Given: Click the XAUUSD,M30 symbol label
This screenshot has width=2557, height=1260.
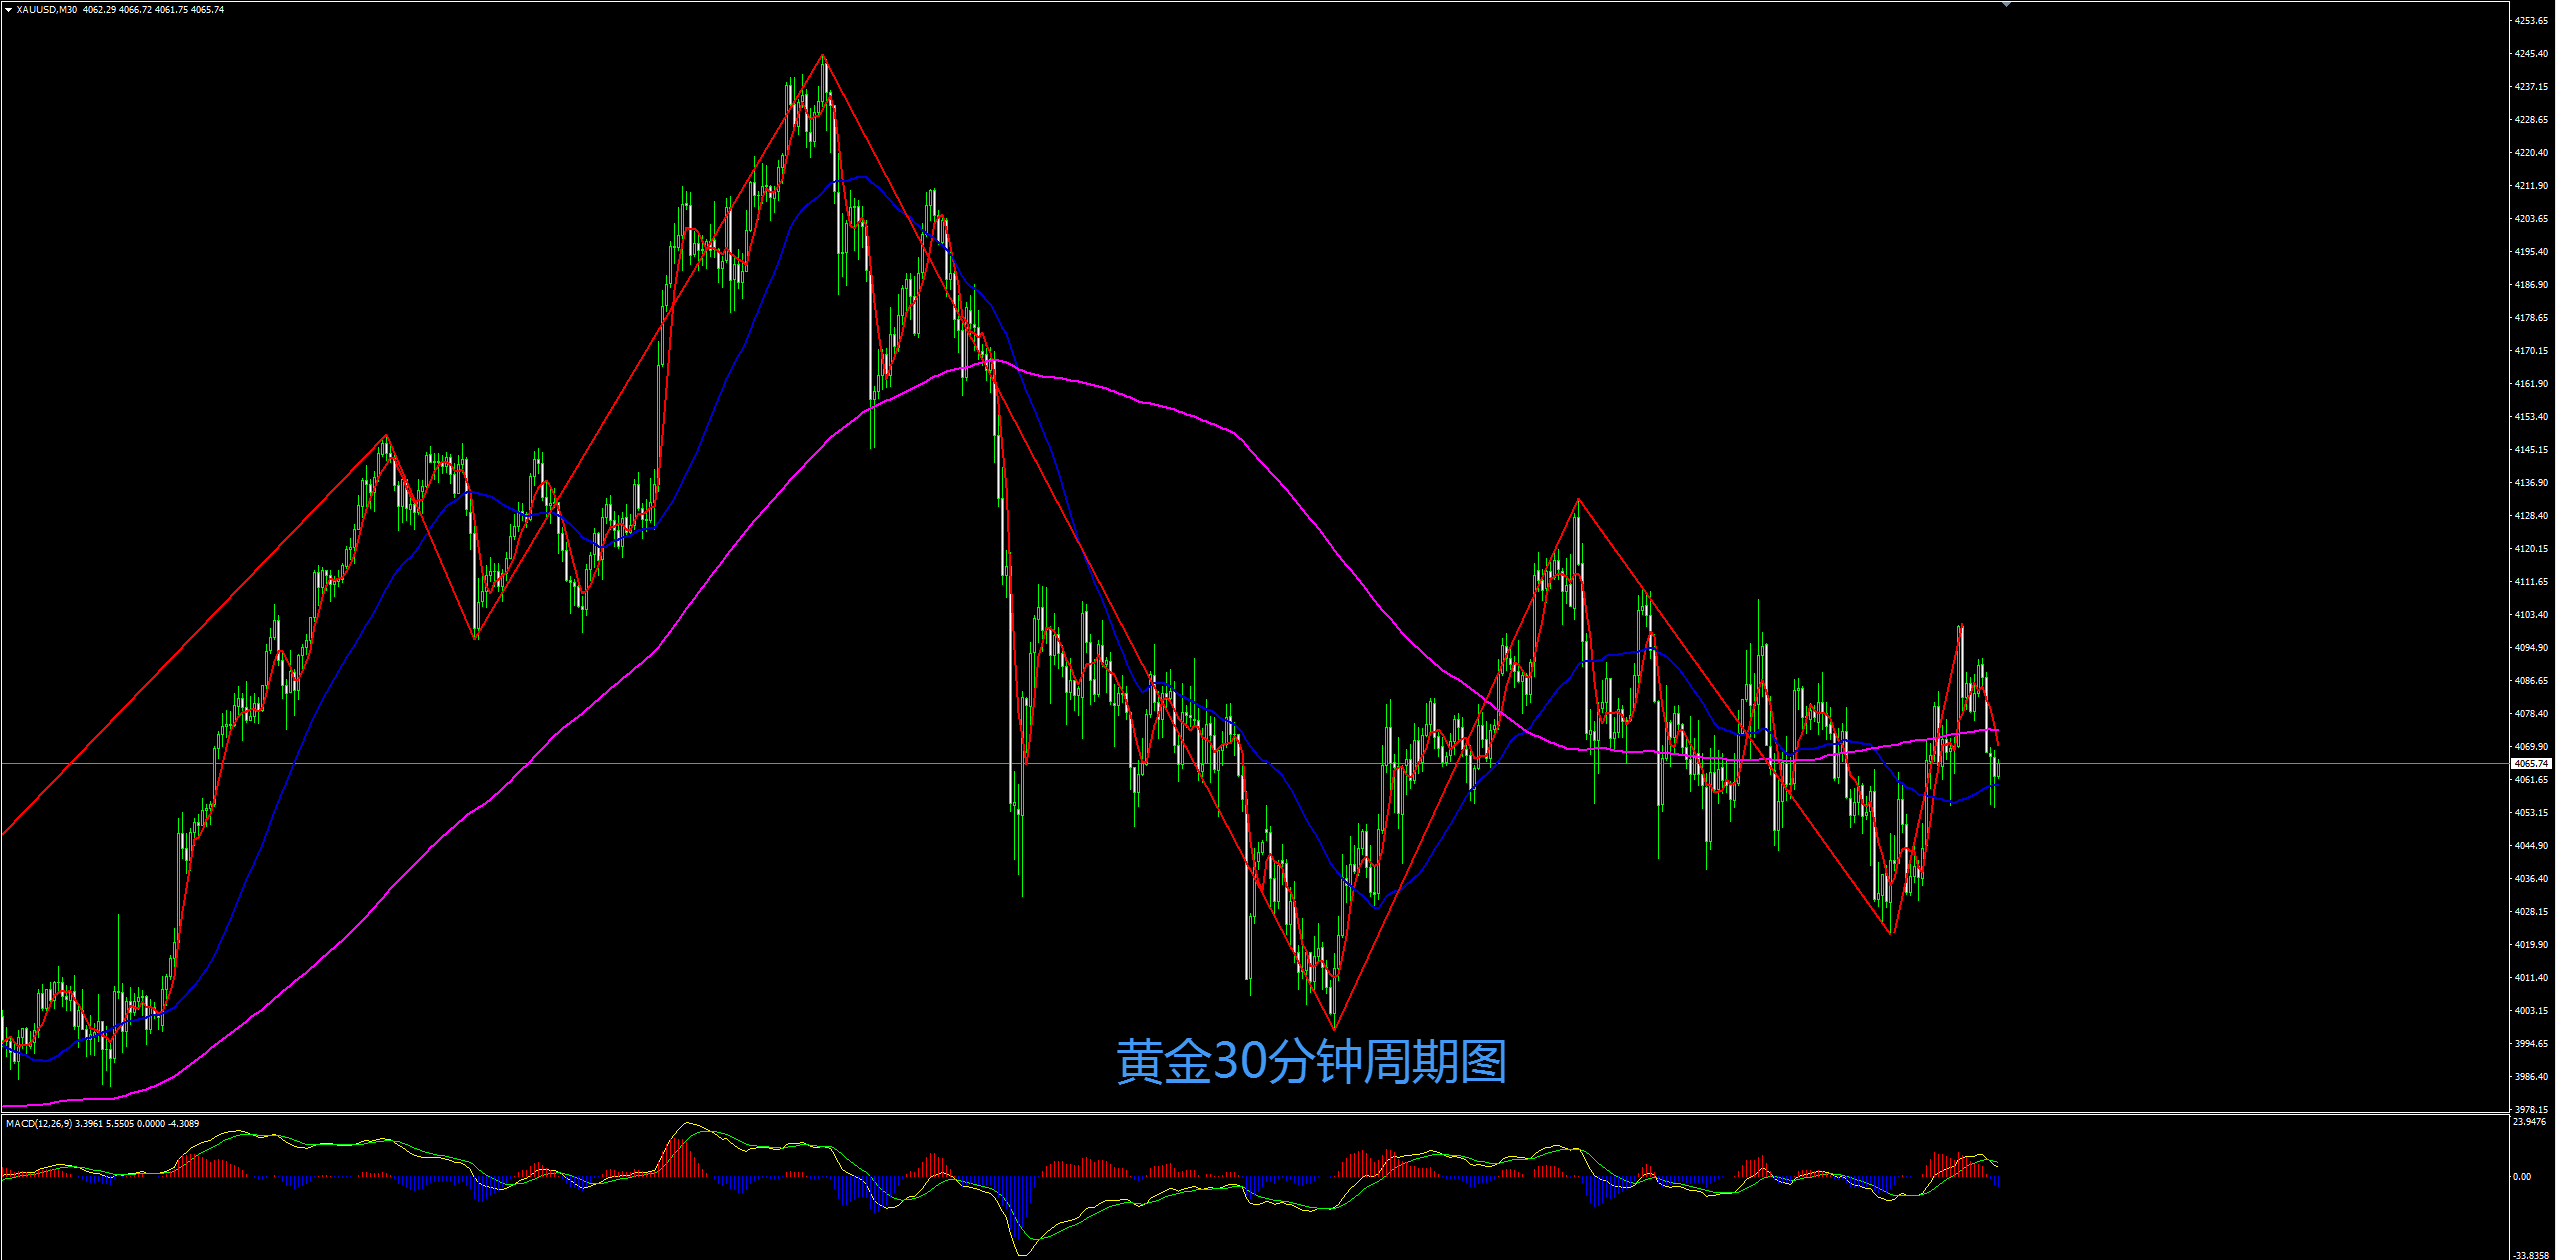Looking at the screenshot, I should (x=47, y=10).
